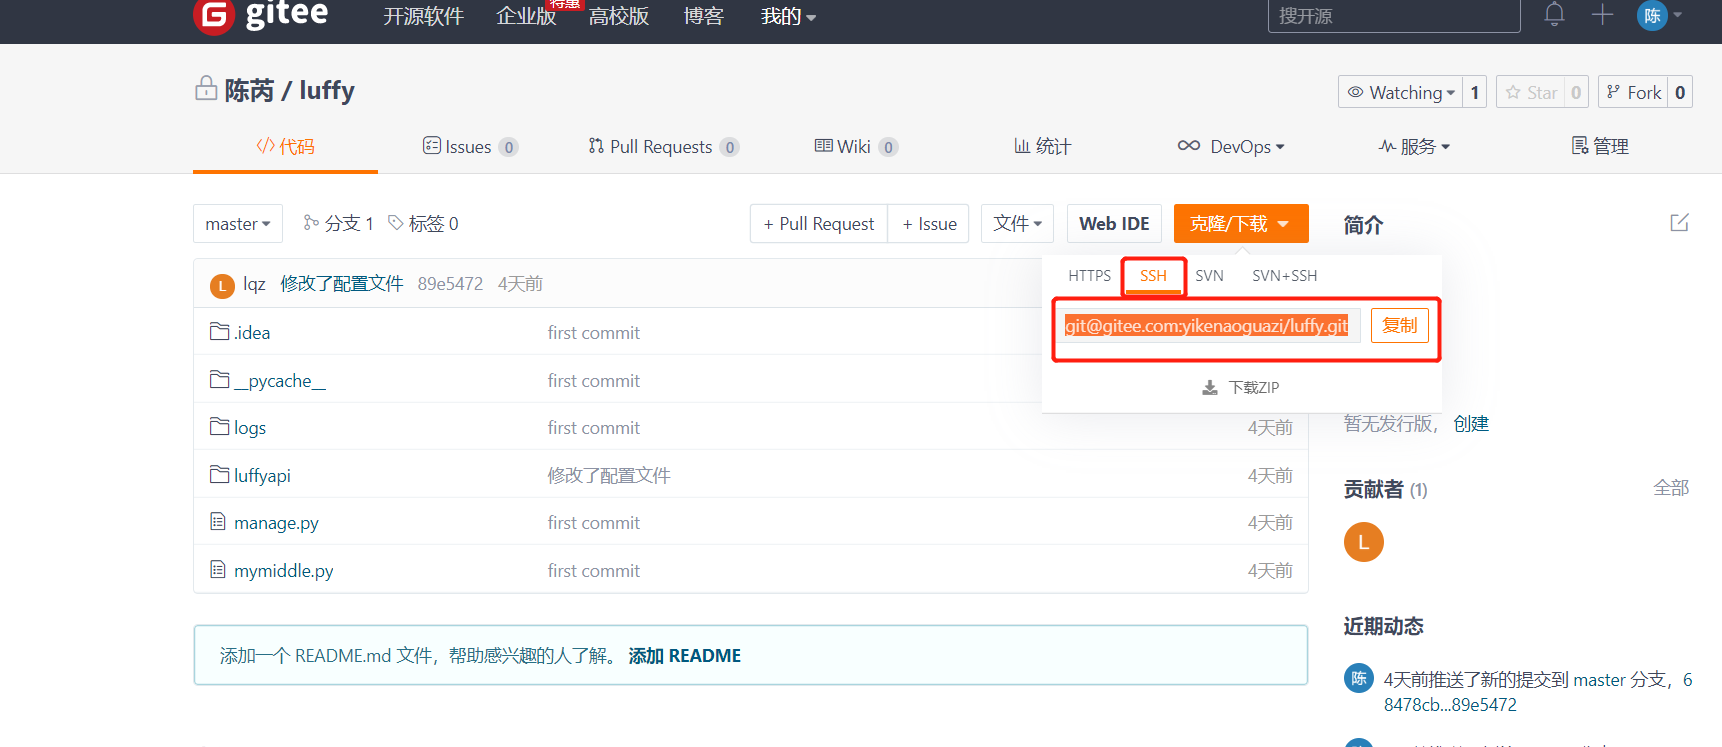Screen dimensions: 1722x747
Task: Open the mymiddle.py file name
Action: click(x=283, y=571)
